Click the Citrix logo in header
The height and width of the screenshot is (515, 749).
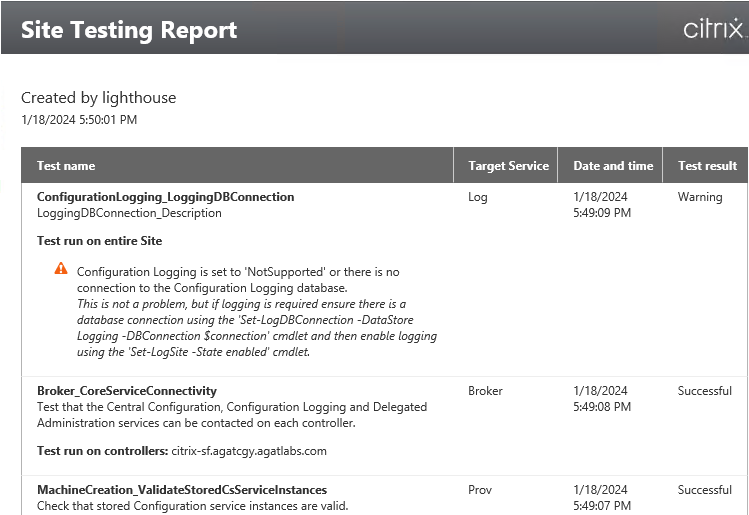[714, 28]
